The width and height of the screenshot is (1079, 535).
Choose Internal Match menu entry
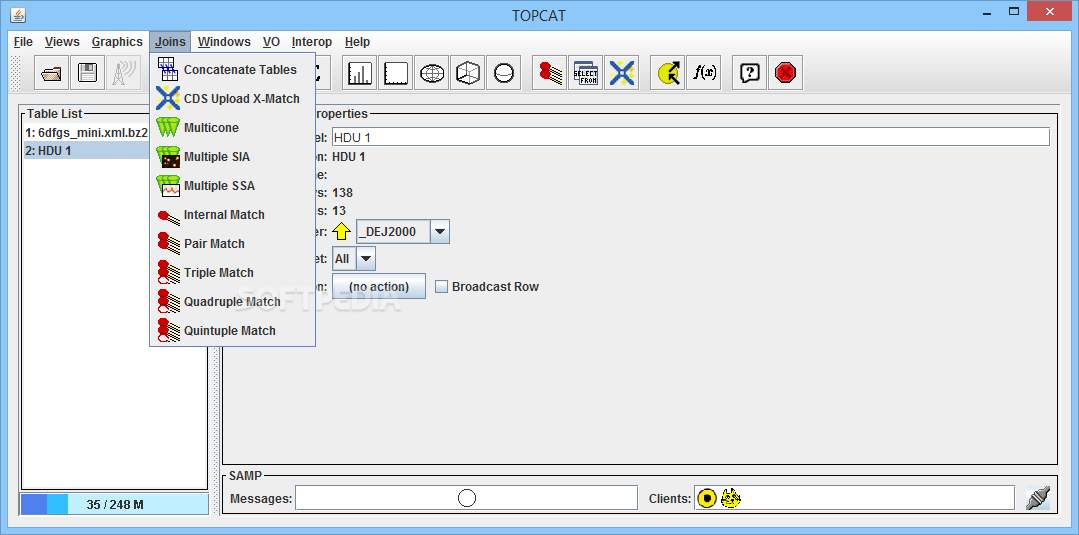(233, 214)
